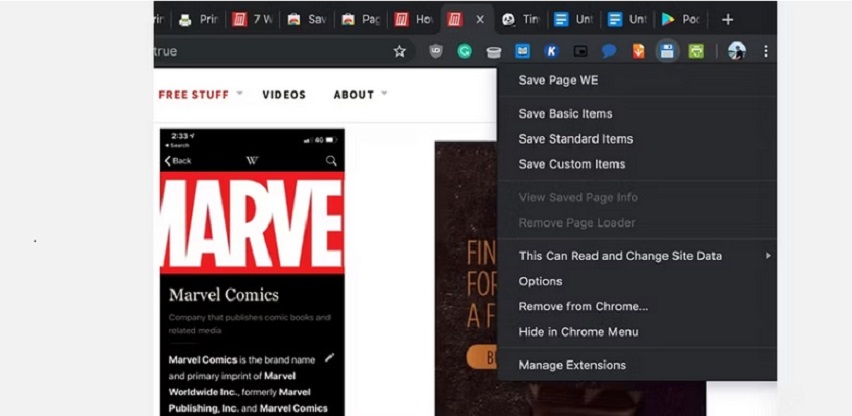The image size is (852, 416).
Task: Switch to the 'Pag' web store tab
Action: click(361, 20)
